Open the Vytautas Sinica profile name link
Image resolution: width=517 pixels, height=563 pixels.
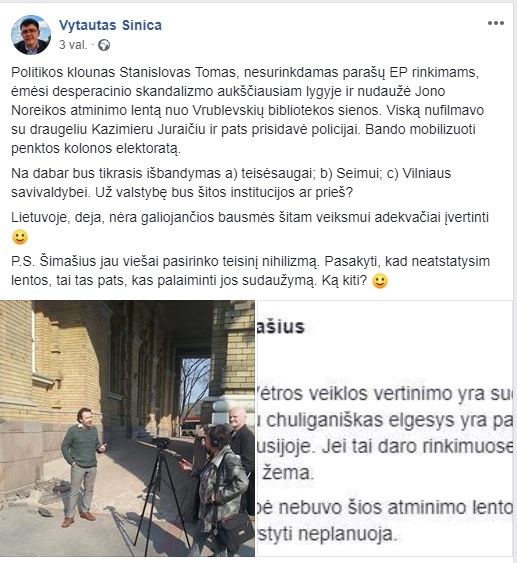point(110,25)
